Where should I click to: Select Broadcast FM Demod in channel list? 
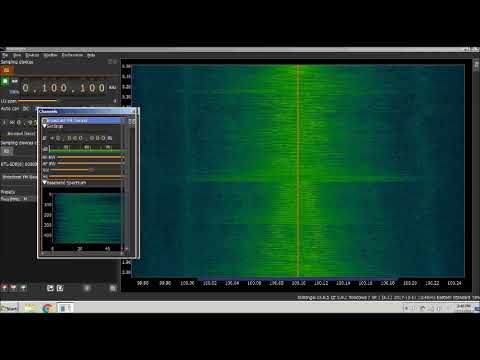[19, 177]
